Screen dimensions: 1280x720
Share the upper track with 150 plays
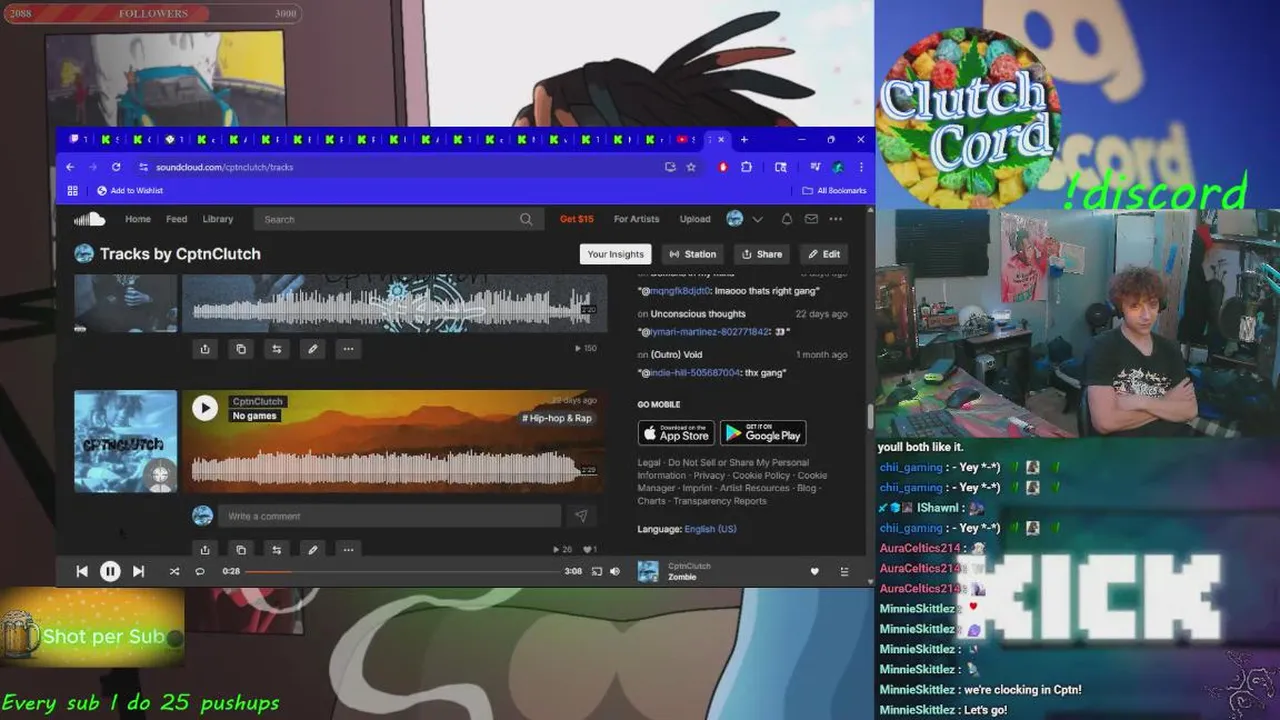point(205,349)
